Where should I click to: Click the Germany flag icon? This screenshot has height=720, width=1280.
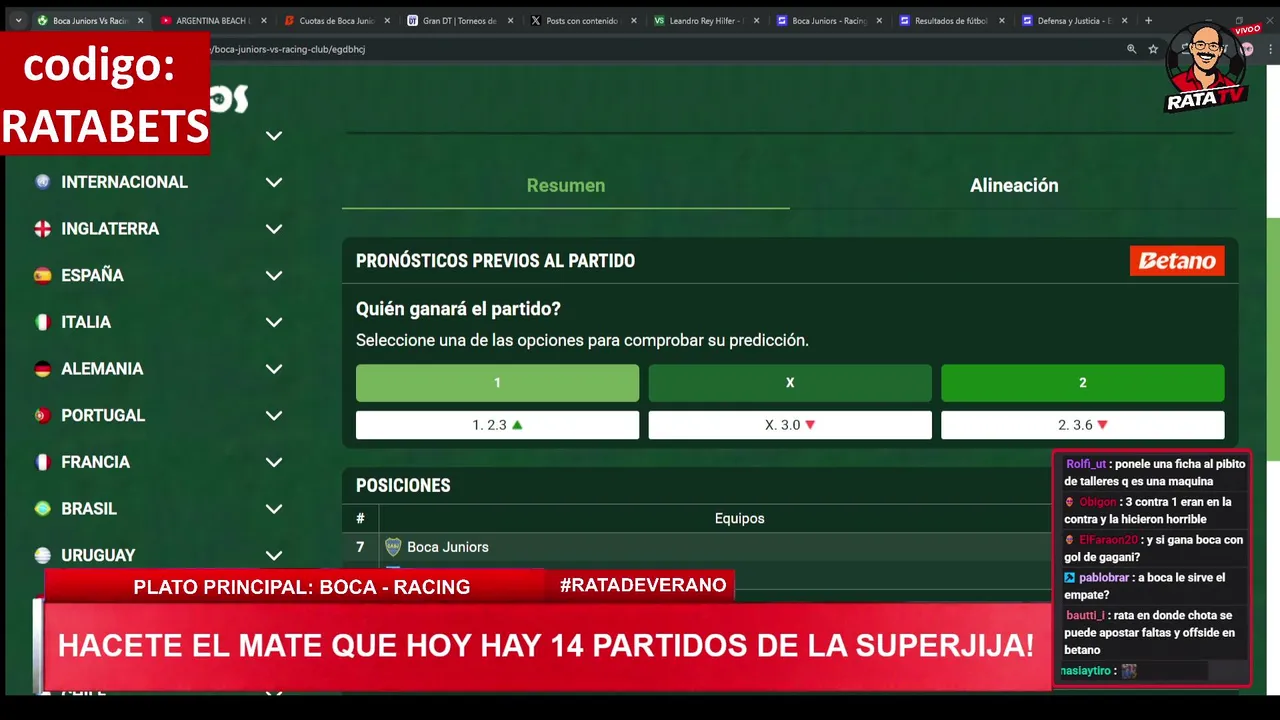(42, 369)
